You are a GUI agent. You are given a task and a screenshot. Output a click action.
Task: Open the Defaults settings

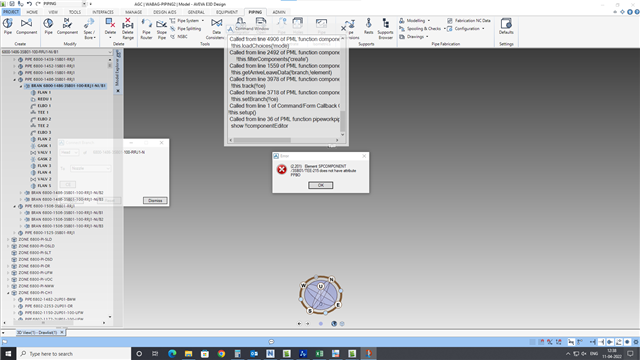(506, 26)
